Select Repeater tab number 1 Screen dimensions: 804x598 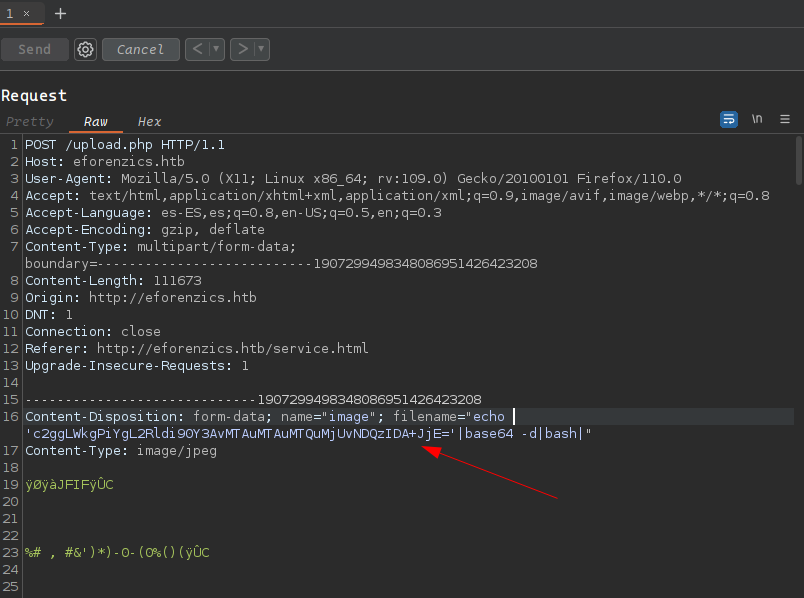click(x=10, y=13)
